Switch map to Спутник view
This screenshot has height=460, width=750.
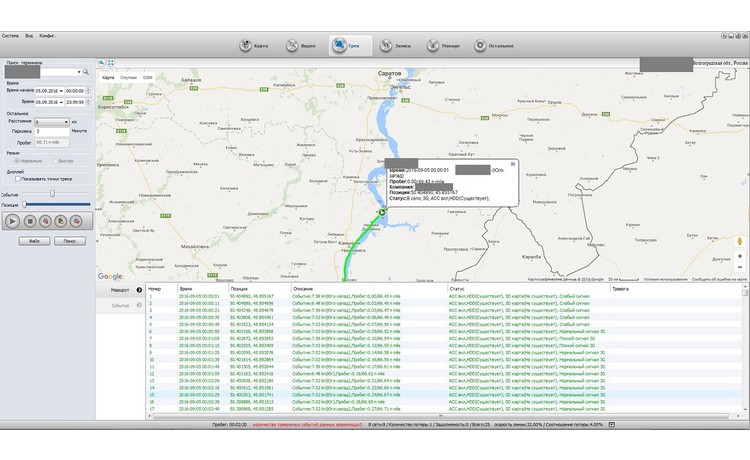click(129, 77)
